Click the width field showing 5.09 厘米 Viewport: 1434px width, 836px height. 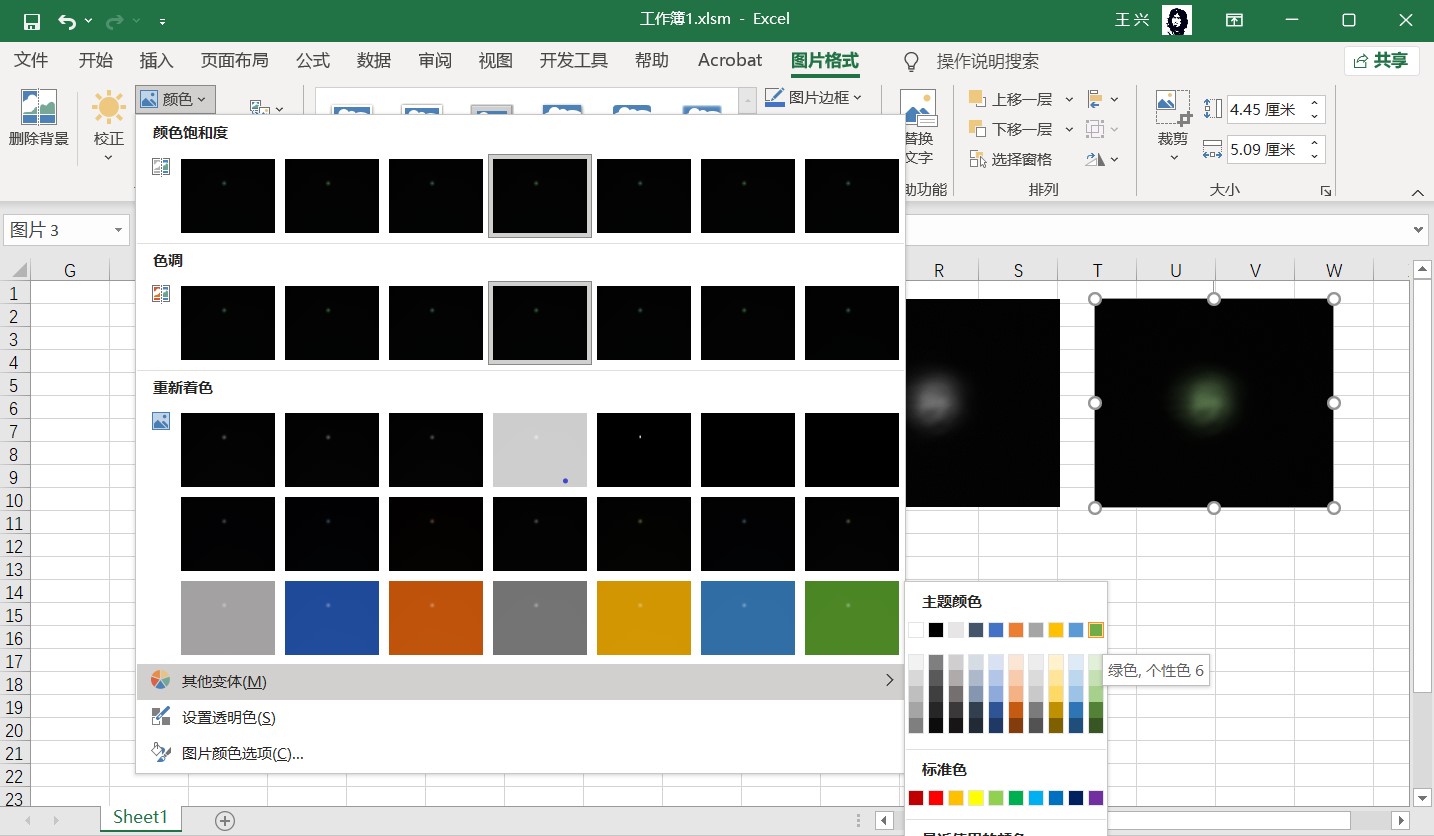[1267, 149]
